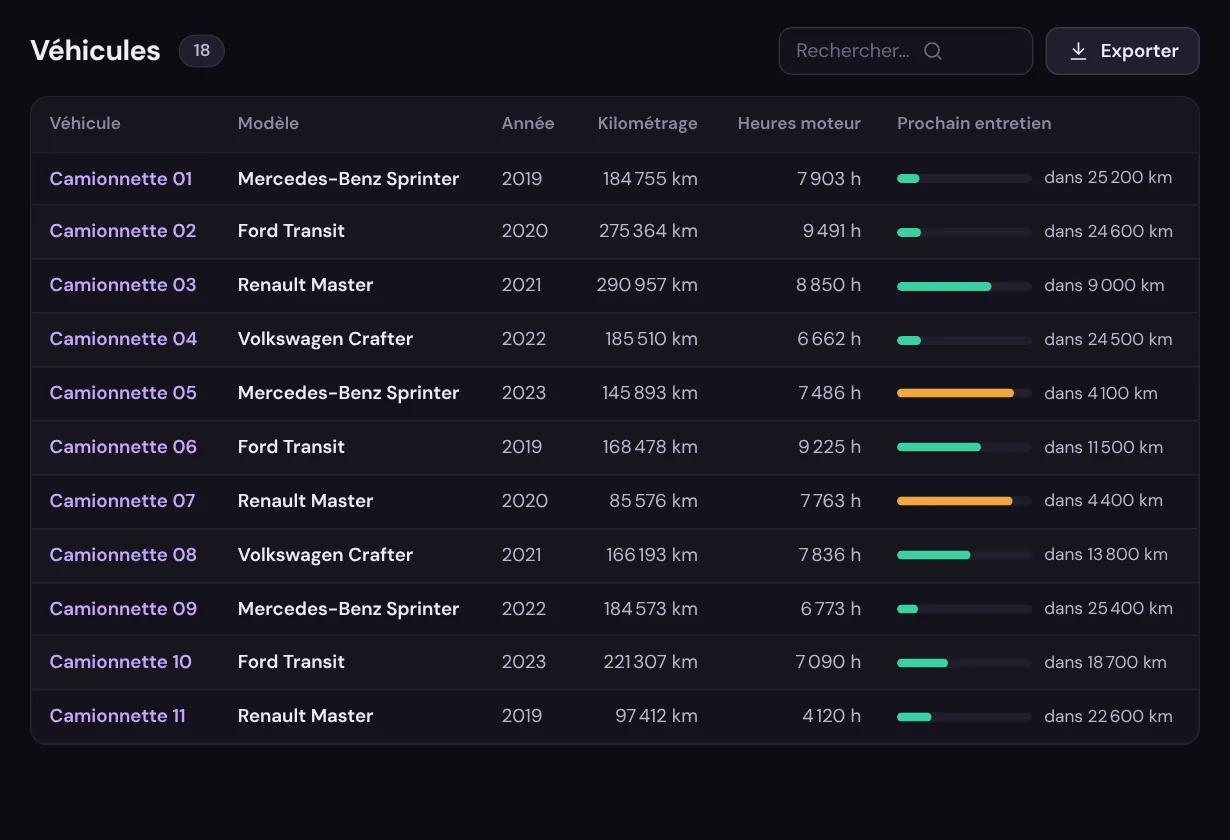
Task: Click the engine hours value 9 491 h
Action: tap(832, 231)
